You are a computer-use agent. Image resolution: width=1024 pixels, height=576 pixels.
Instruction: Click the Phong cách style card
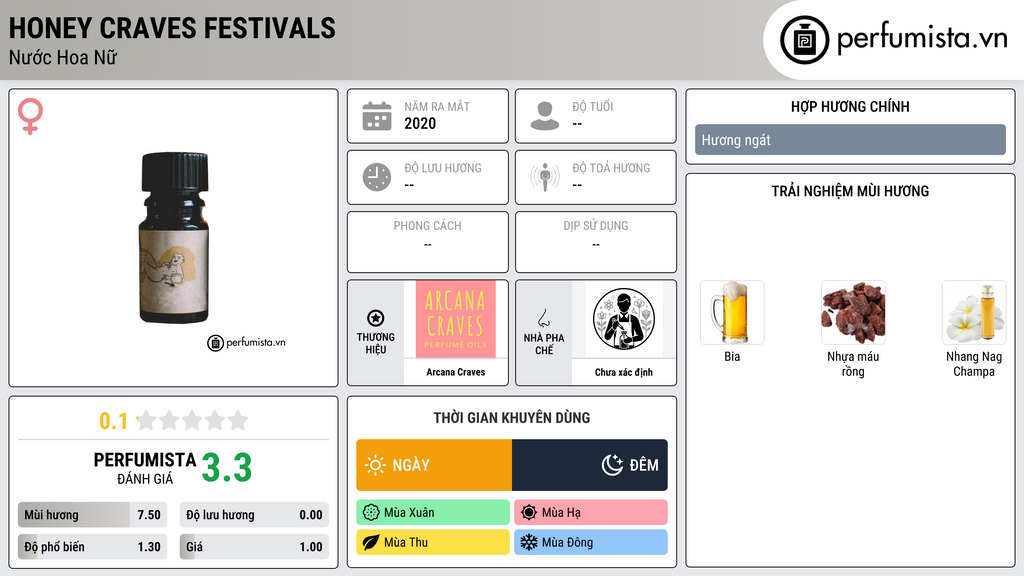coord(428,242)
